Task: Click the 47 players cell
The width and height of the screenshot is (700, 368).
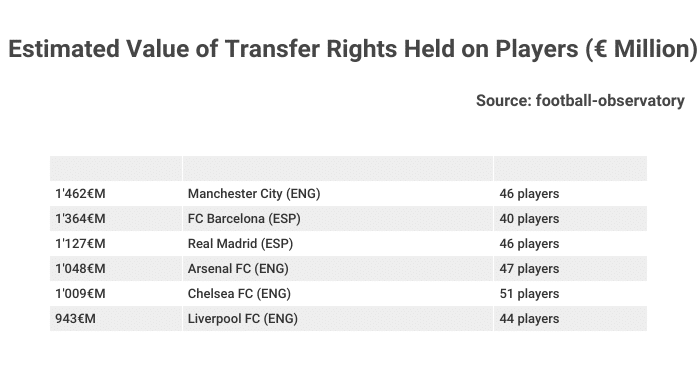Action: tap(571, 269)
